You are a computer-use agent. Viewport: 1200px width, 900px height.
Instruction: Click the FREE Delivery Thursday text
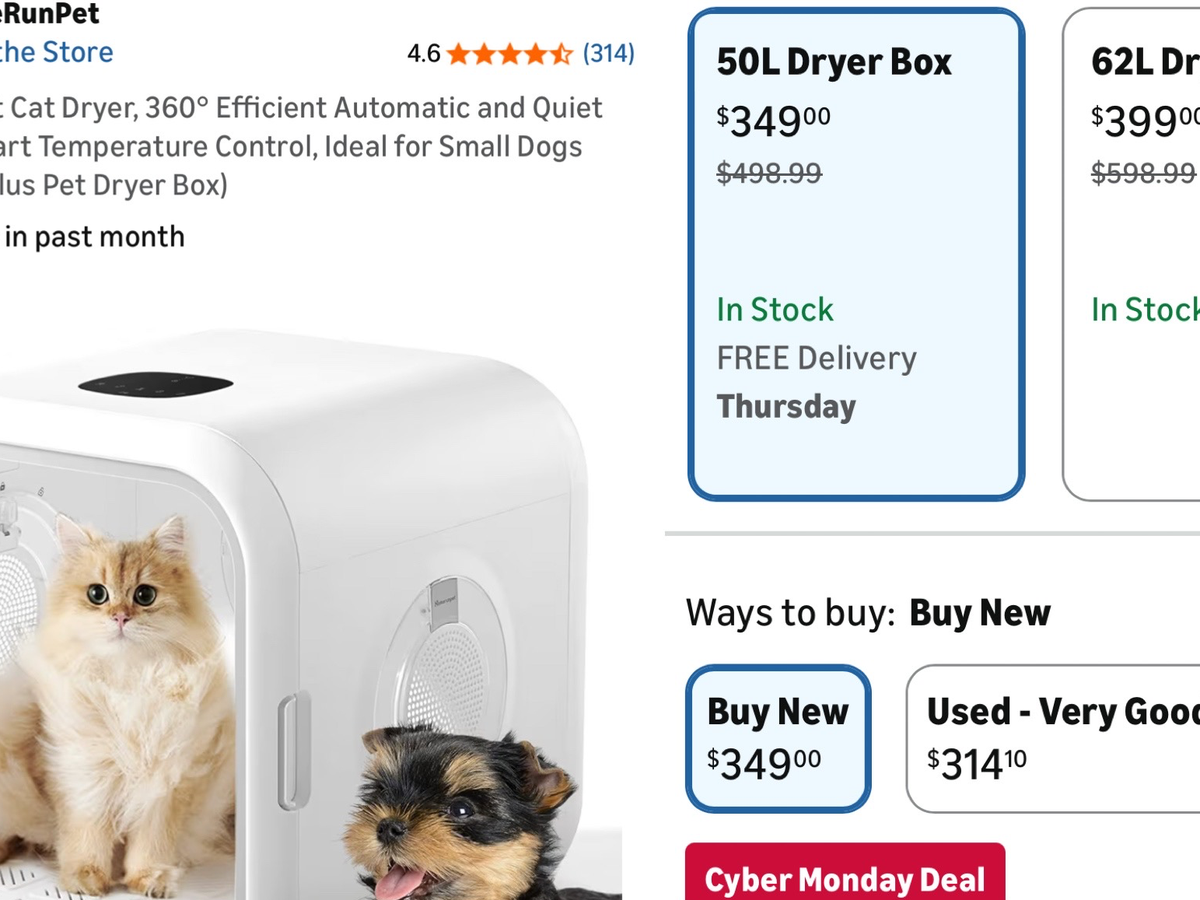pyautogui.click(x=816, y=382)
